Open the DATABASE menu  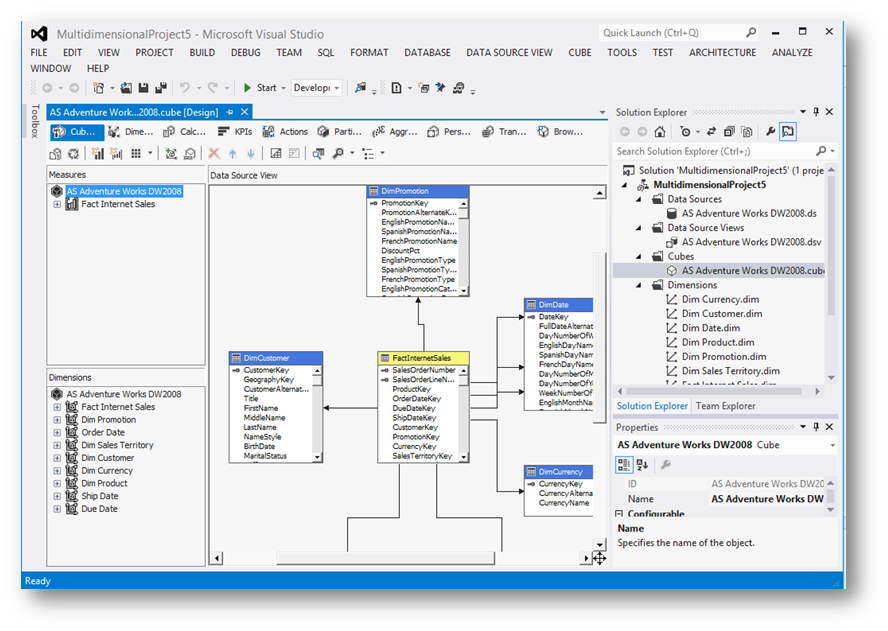427,53
